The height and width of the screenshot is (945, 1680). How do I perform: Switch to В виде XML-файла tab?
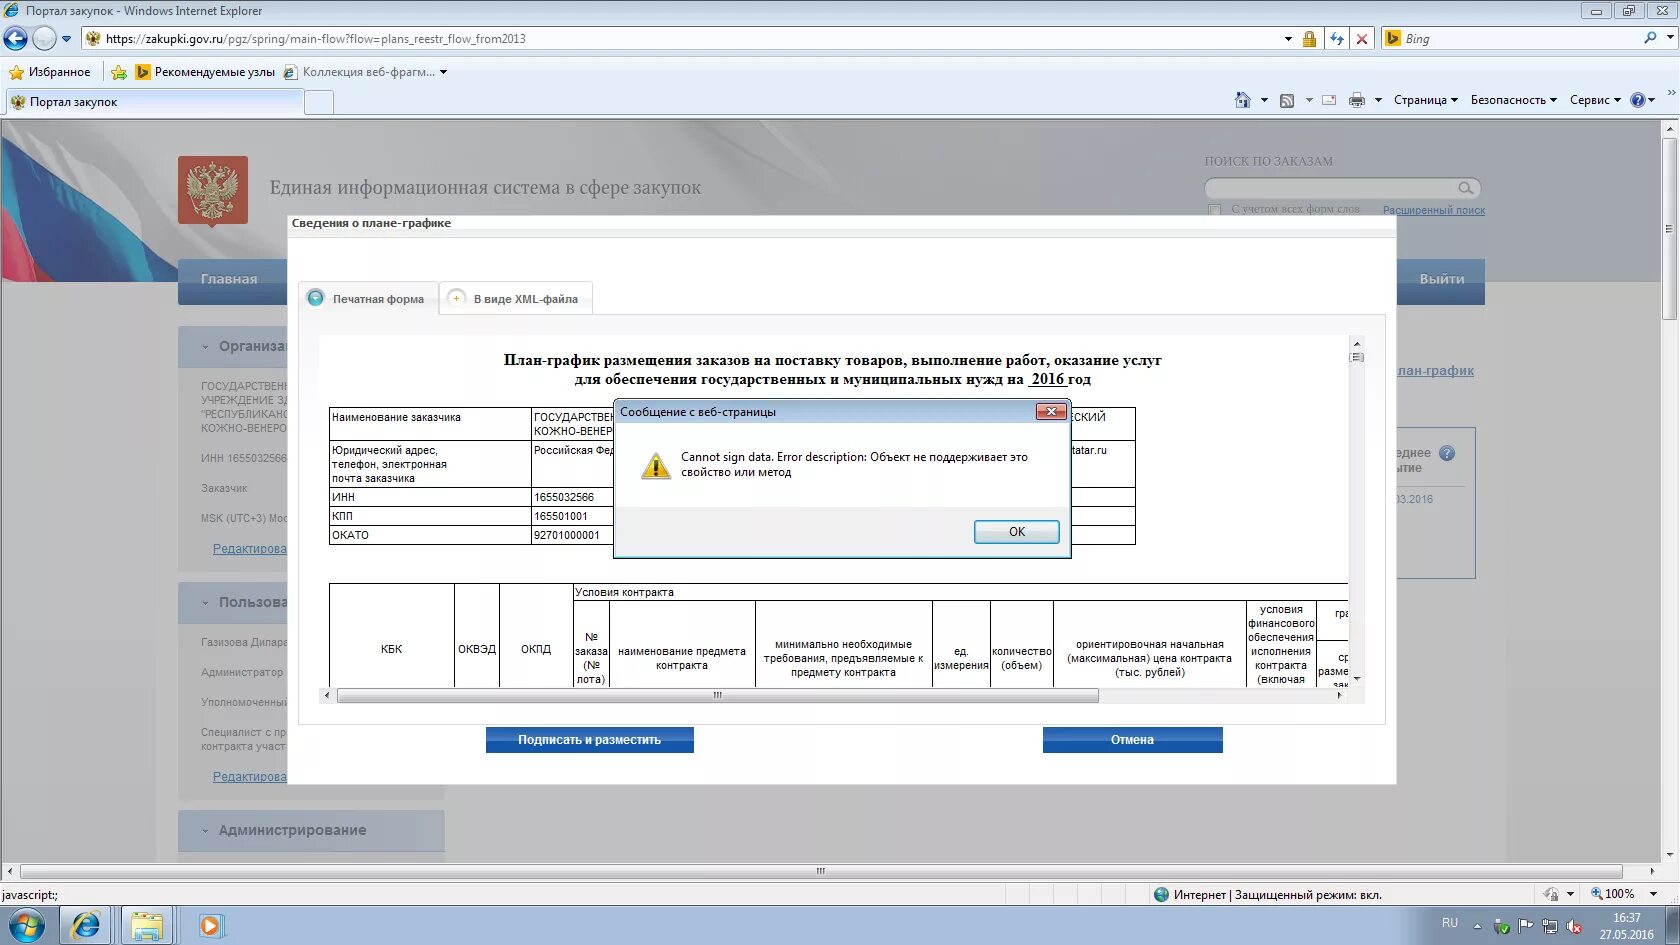[x=516, y=299]
